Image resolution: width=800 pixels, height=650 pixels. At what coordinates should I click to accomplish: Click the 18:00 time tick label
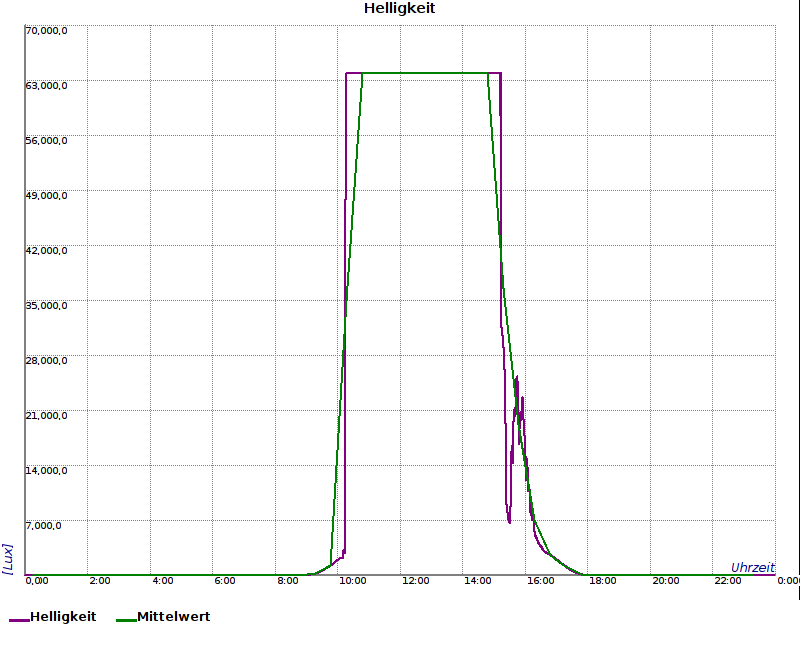(x=603, y=581)
